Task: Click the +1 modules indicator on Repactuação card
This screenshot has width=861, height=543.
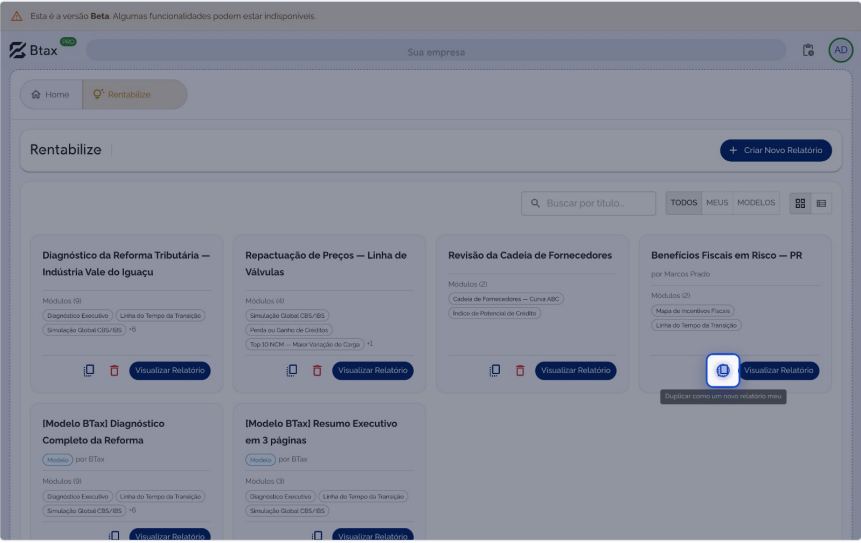Action: click(370, 344)
